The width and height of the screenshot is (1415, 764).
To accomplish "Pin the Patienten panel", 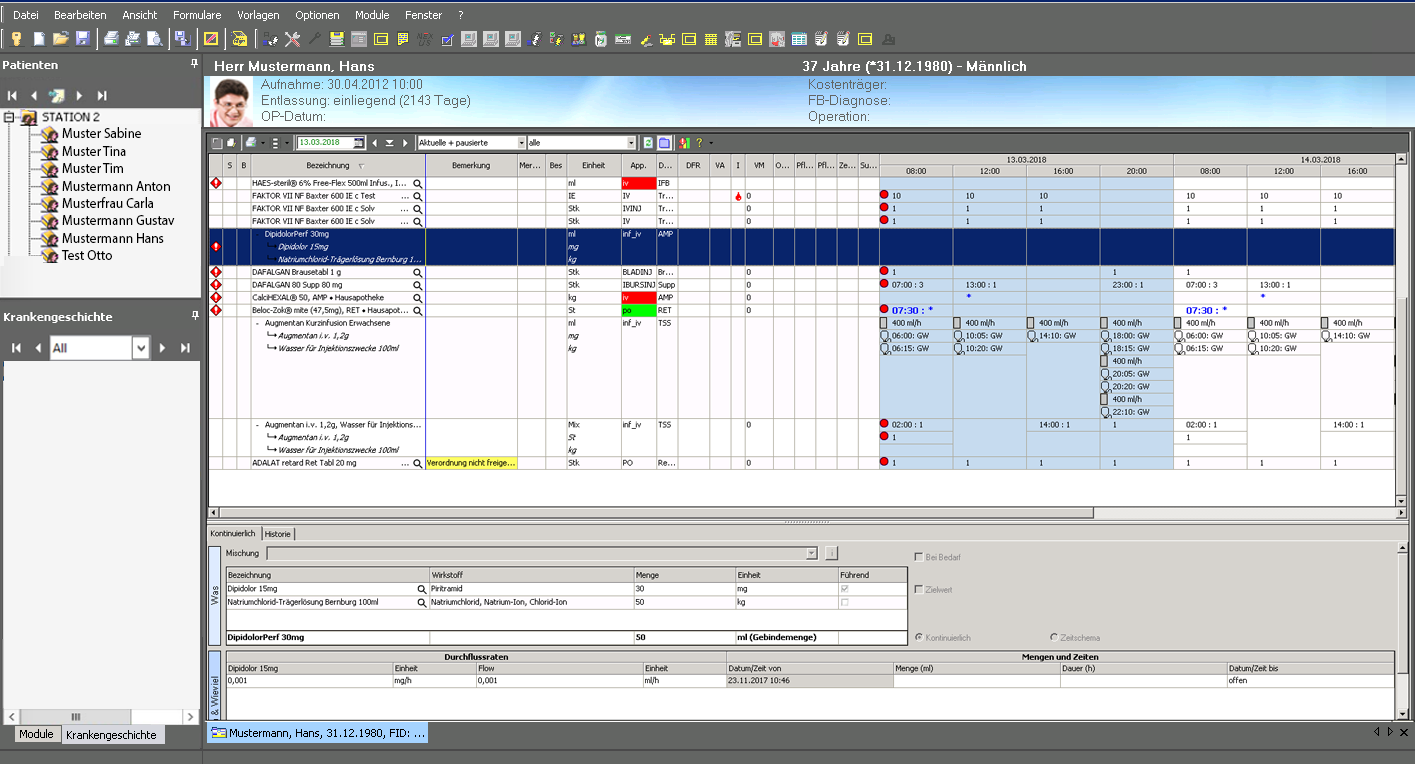I will pos(195,64).
